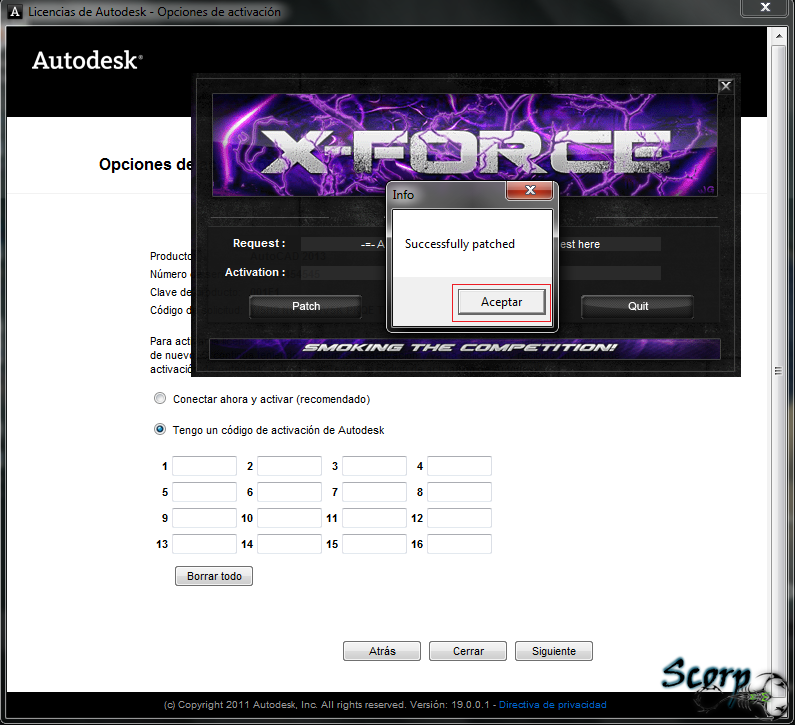Click the Autodesk icon in the title bar

pos(15,11)
